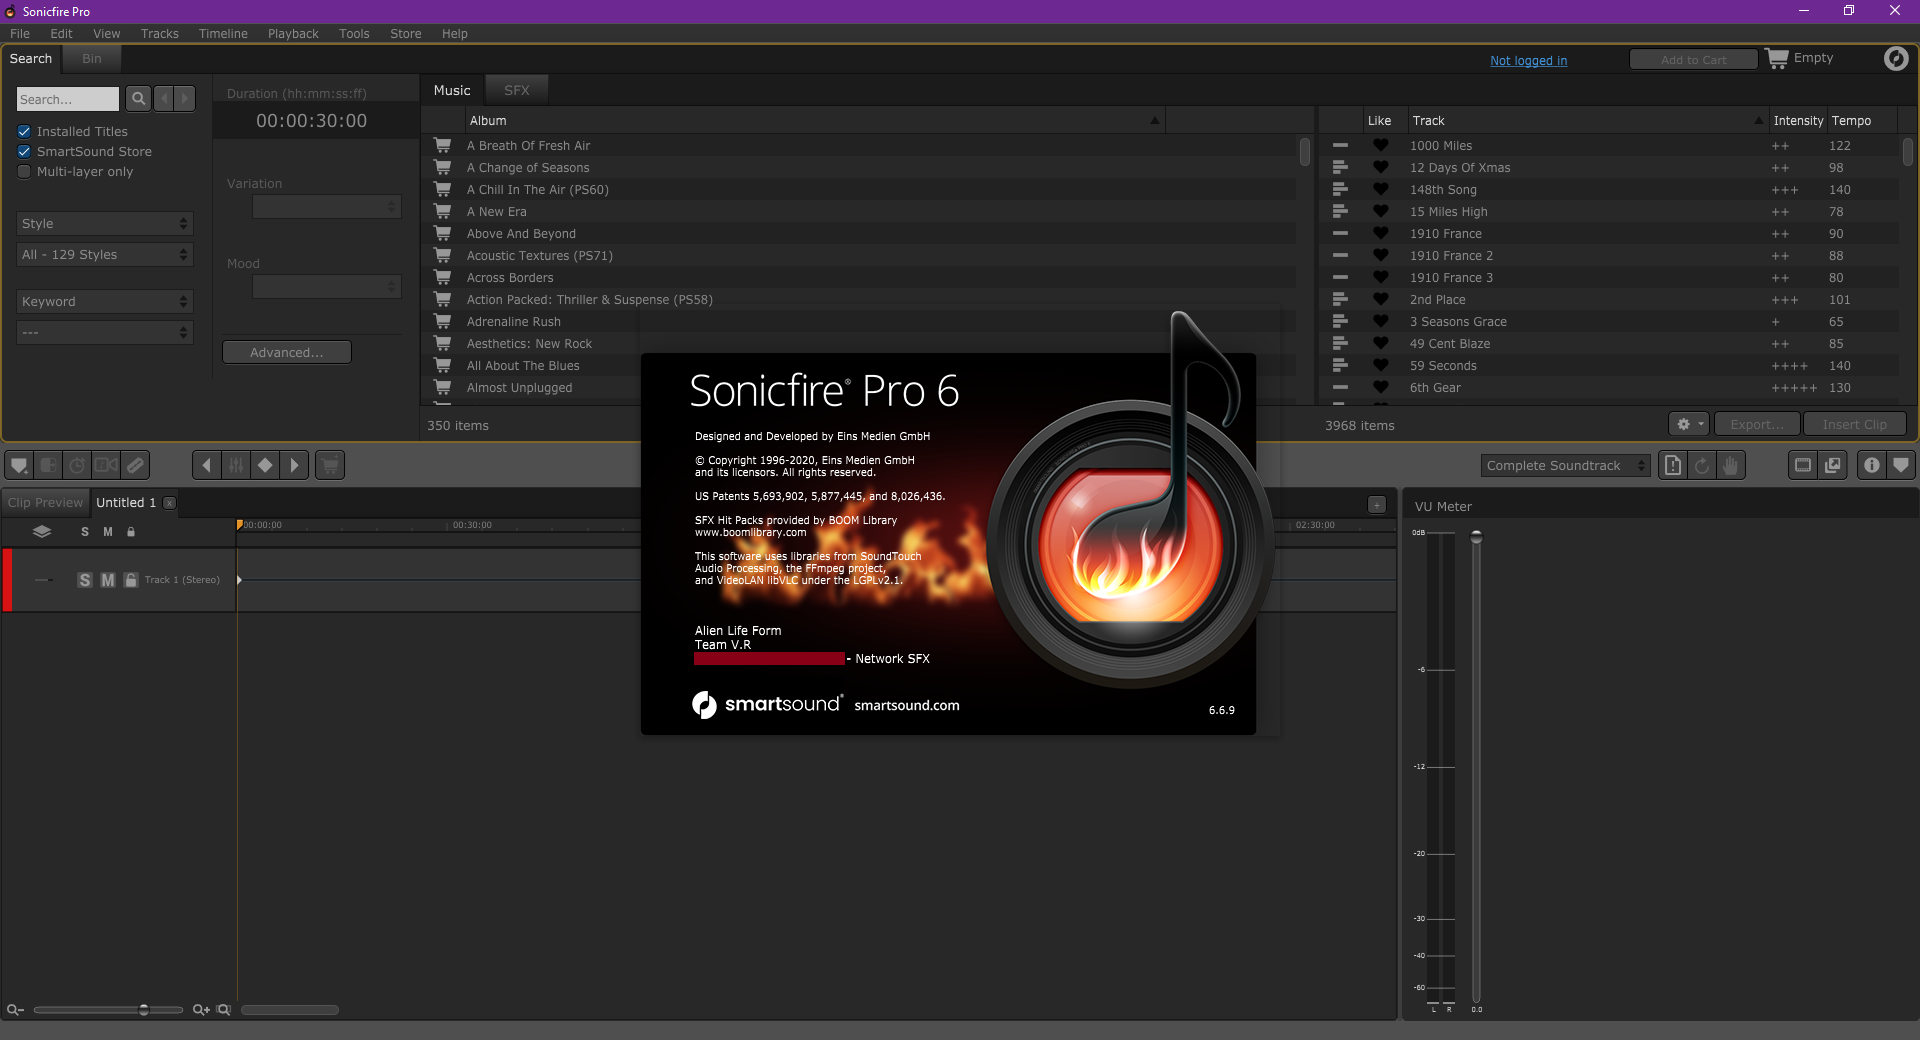
Task: Open the dropdown showing three dashes below Keyword
Action: pyautogui.click(x=105, y=333)
